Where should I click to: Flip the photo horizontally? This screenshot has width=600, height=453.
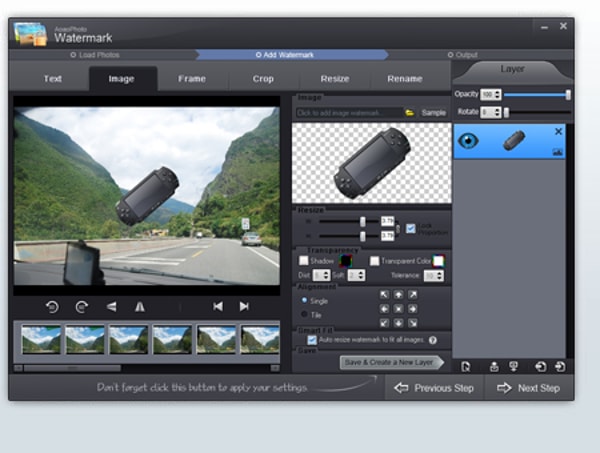pos(111,307)
